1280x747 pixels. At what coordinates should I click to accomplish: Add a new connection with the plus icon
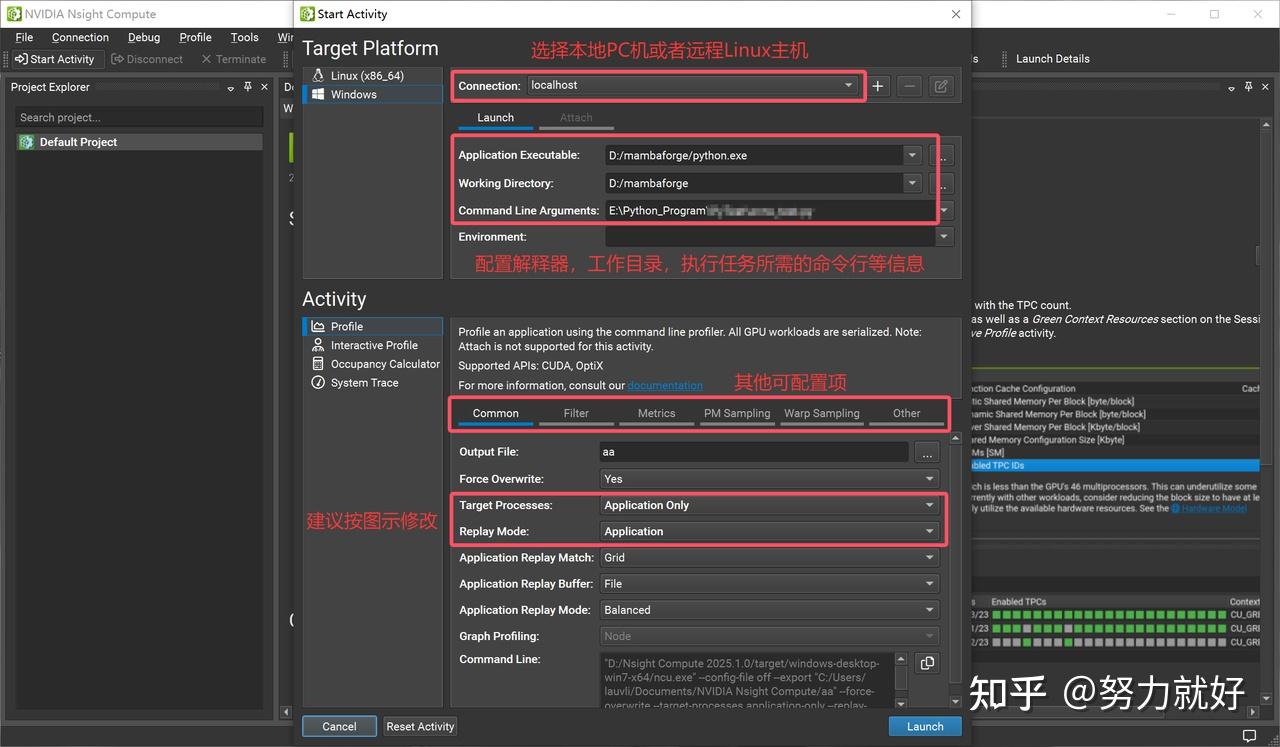[878, 86]
